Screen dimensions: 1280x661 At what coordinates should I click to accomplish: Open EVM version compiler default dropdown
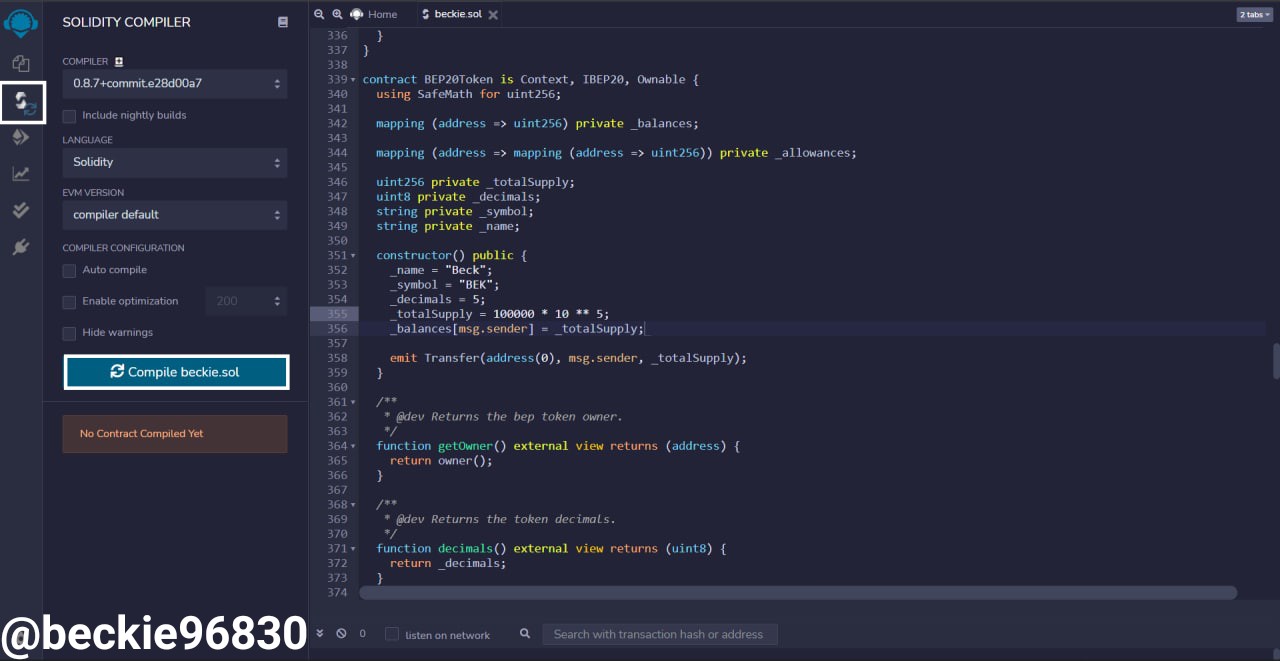[175, 215]
